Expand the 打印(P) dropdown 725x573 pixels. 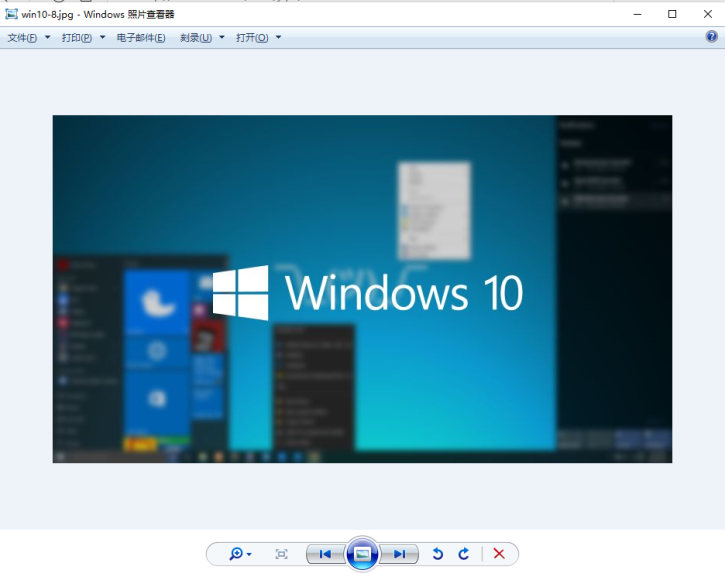(82, 38)
